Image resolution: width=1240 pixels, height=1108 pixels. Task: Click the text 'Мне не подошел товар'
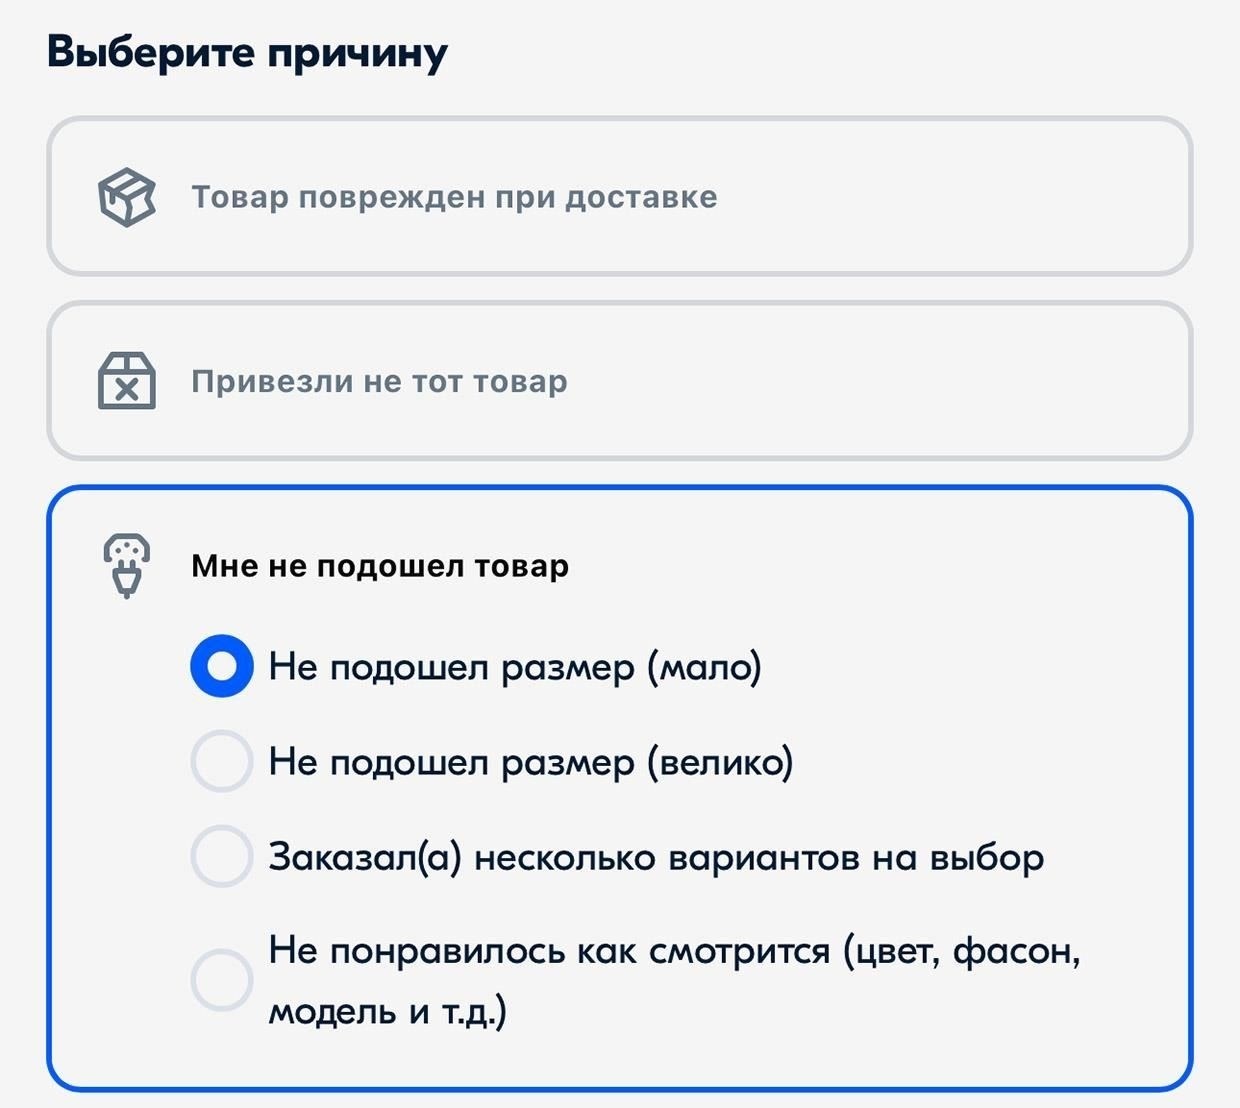[380, 564]
